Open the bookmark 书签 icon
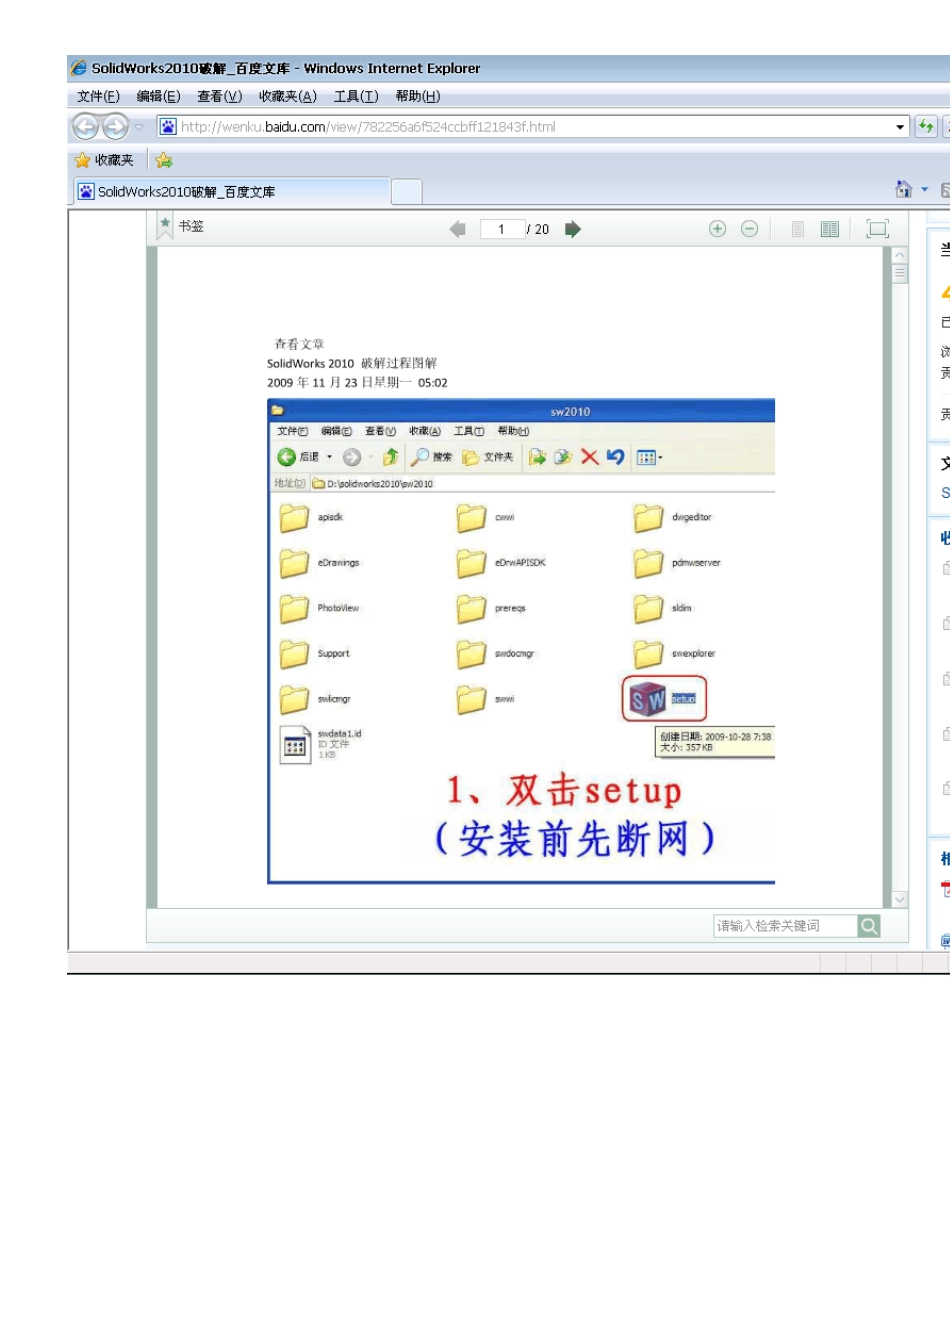 [165, 227]
